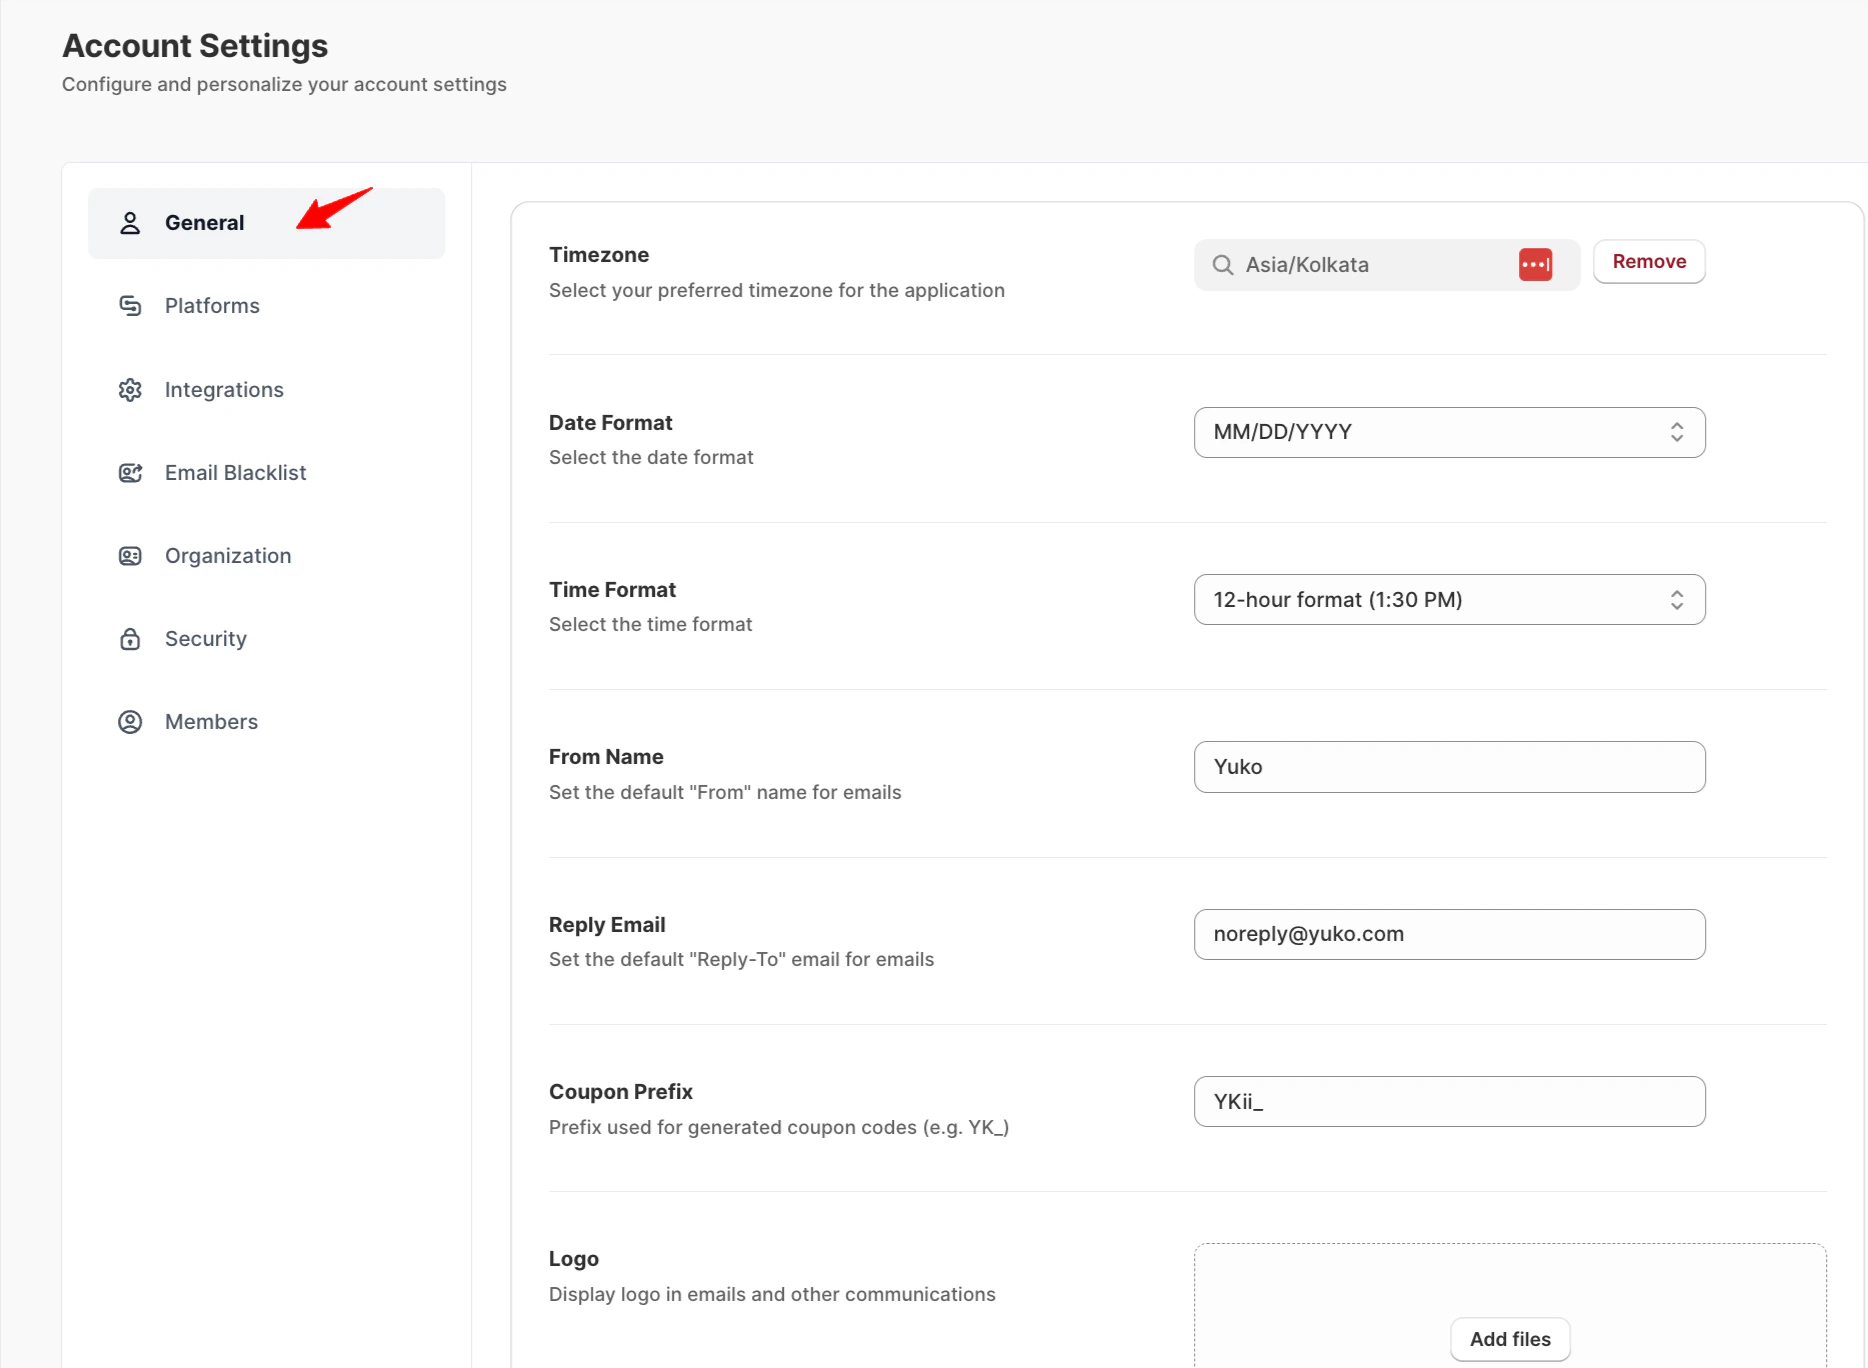Open the Email Blacklist section
Screen dimensions: 1868x1368
pyautogui.click(x=266, y=473)
